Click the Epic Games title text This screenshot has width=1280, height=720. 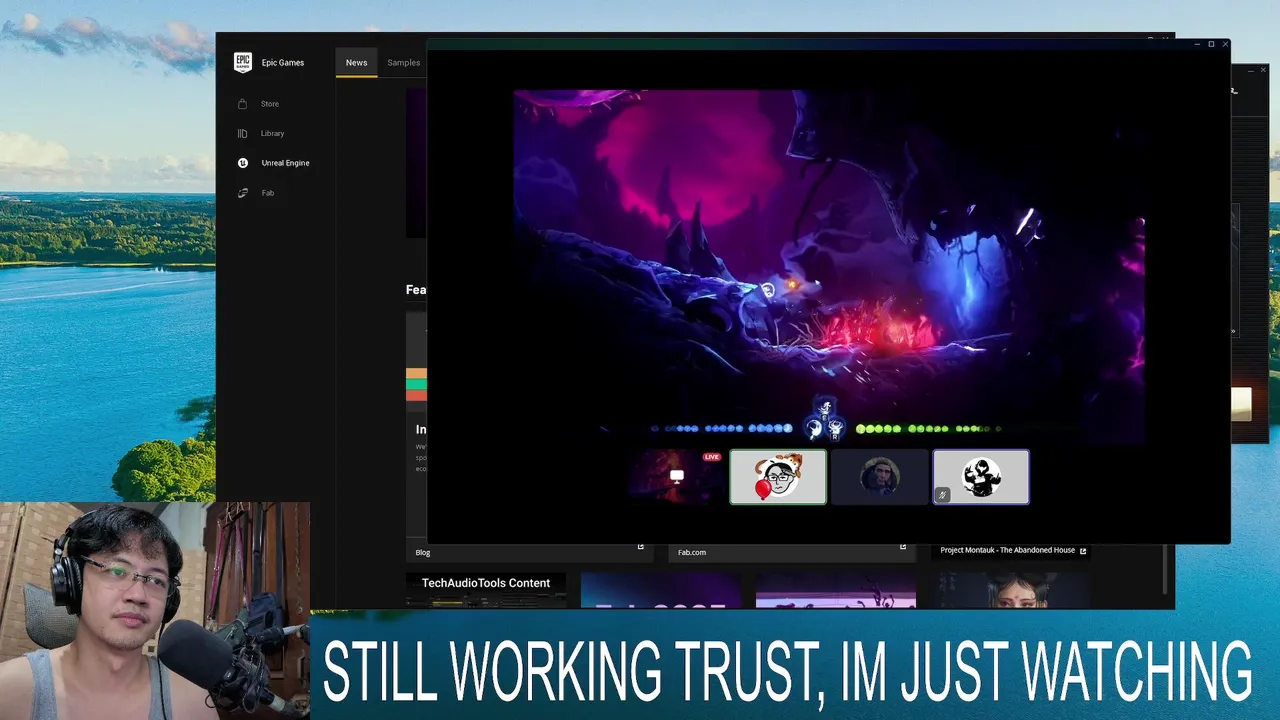coord(283,63)
